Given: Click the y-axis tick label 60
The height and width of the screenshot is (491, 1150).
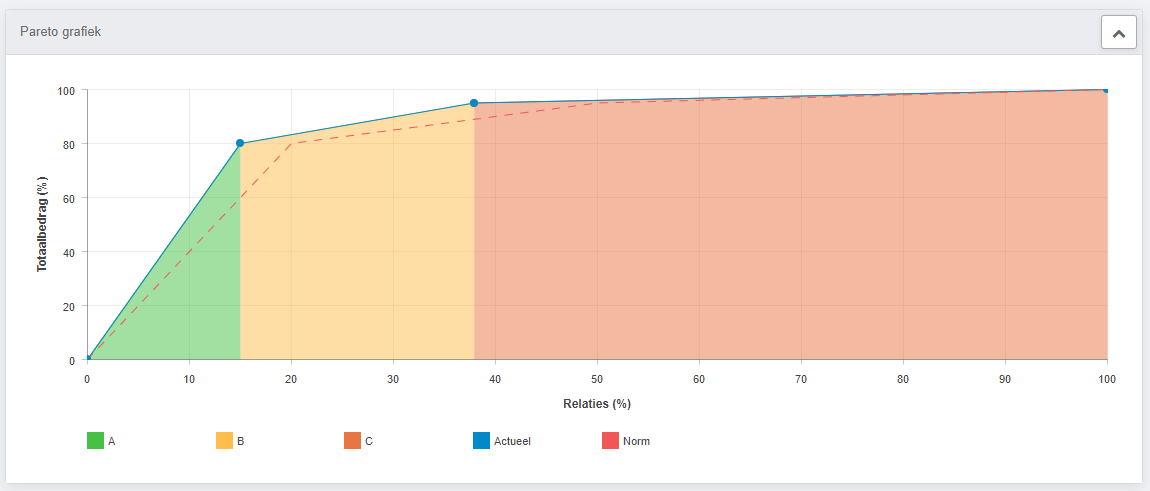Looking at the screenshot, I should (x=68, y=198).
